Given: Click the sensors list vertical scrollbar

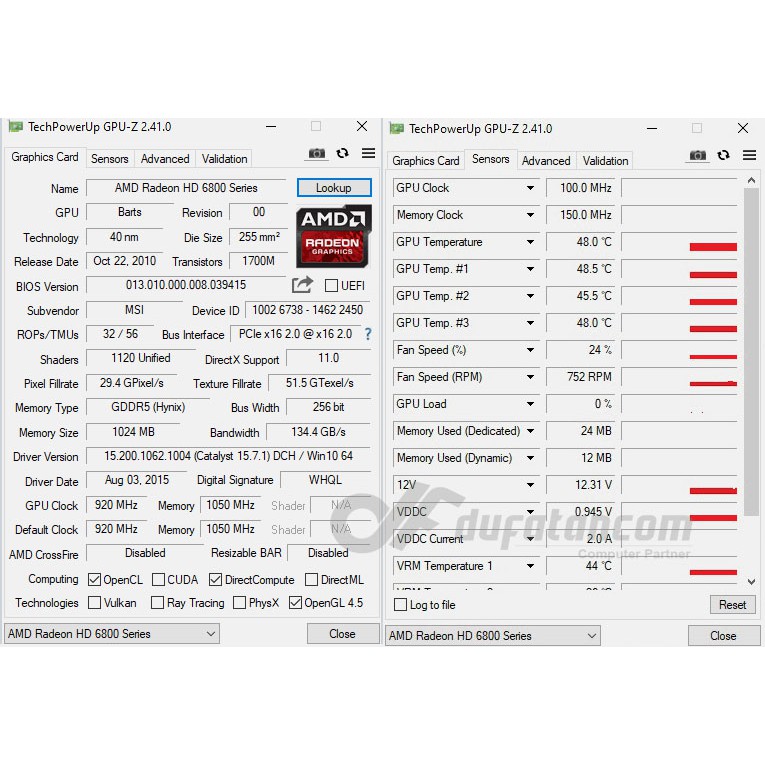Looking at the screenshot, I should tap(751, 380).
